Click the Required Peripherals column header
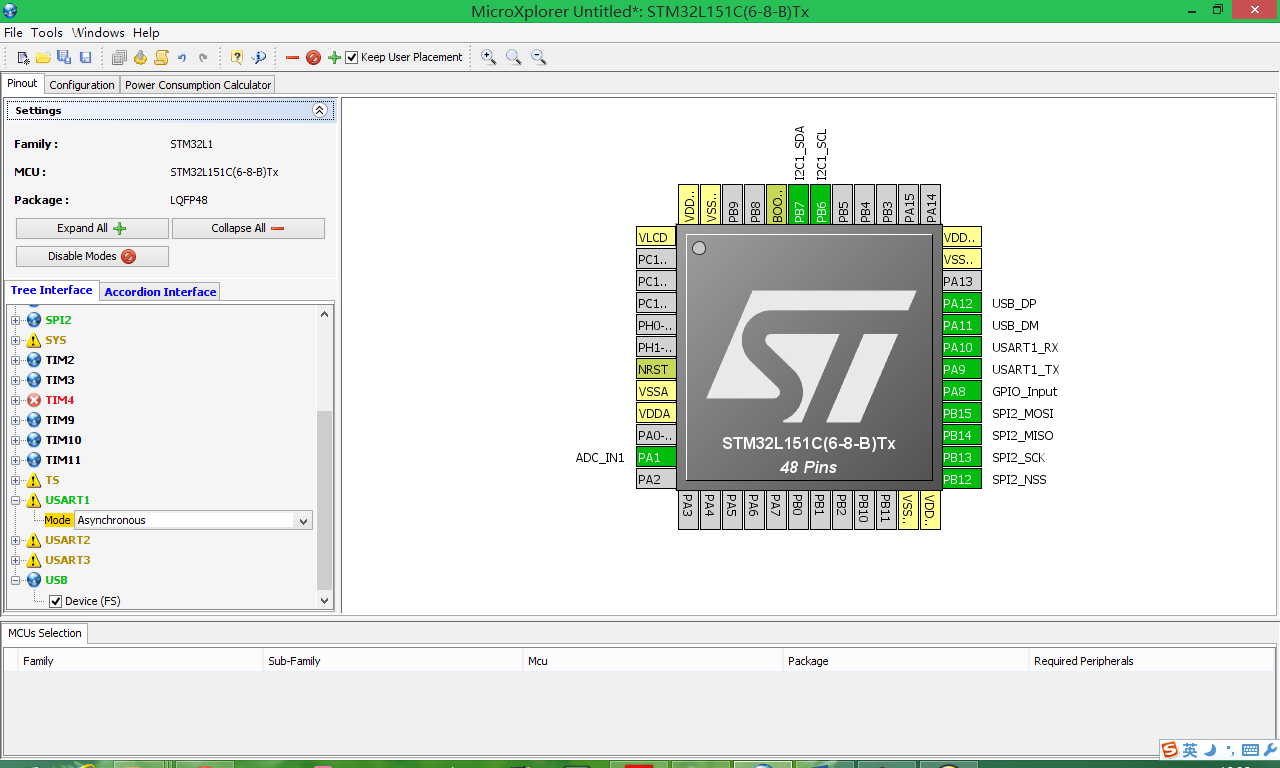The width and height of the screenshot is (1280, 768). (x=1152, y=661)
